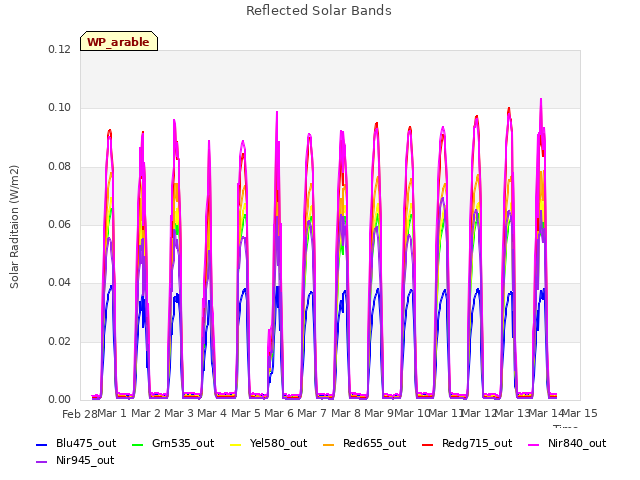Viewport: 640px width, 480px height.
Task: Click the Mar 1 x-axis date label
Action: tap(112, 413)
